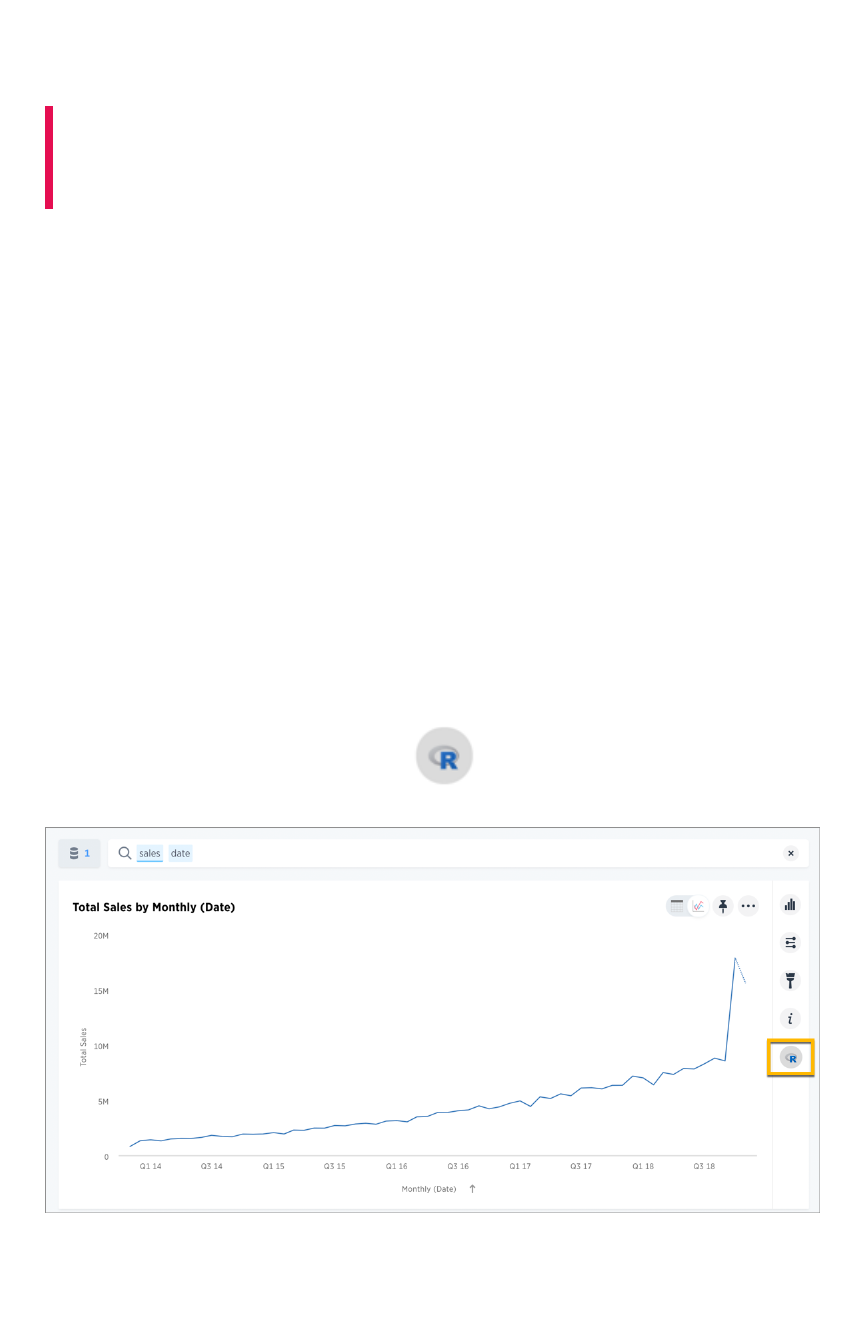The height and width of the screenshot is (1344, 864).
Task: Click the search magnifier icon
Action: point(125,853)
